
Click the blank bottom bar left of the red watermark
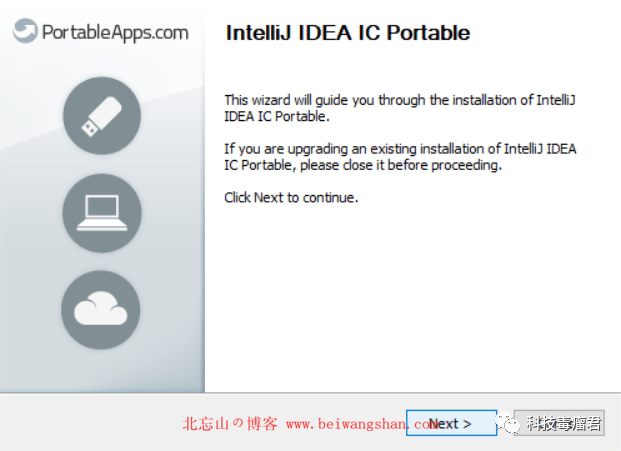(x=90, y=423)
